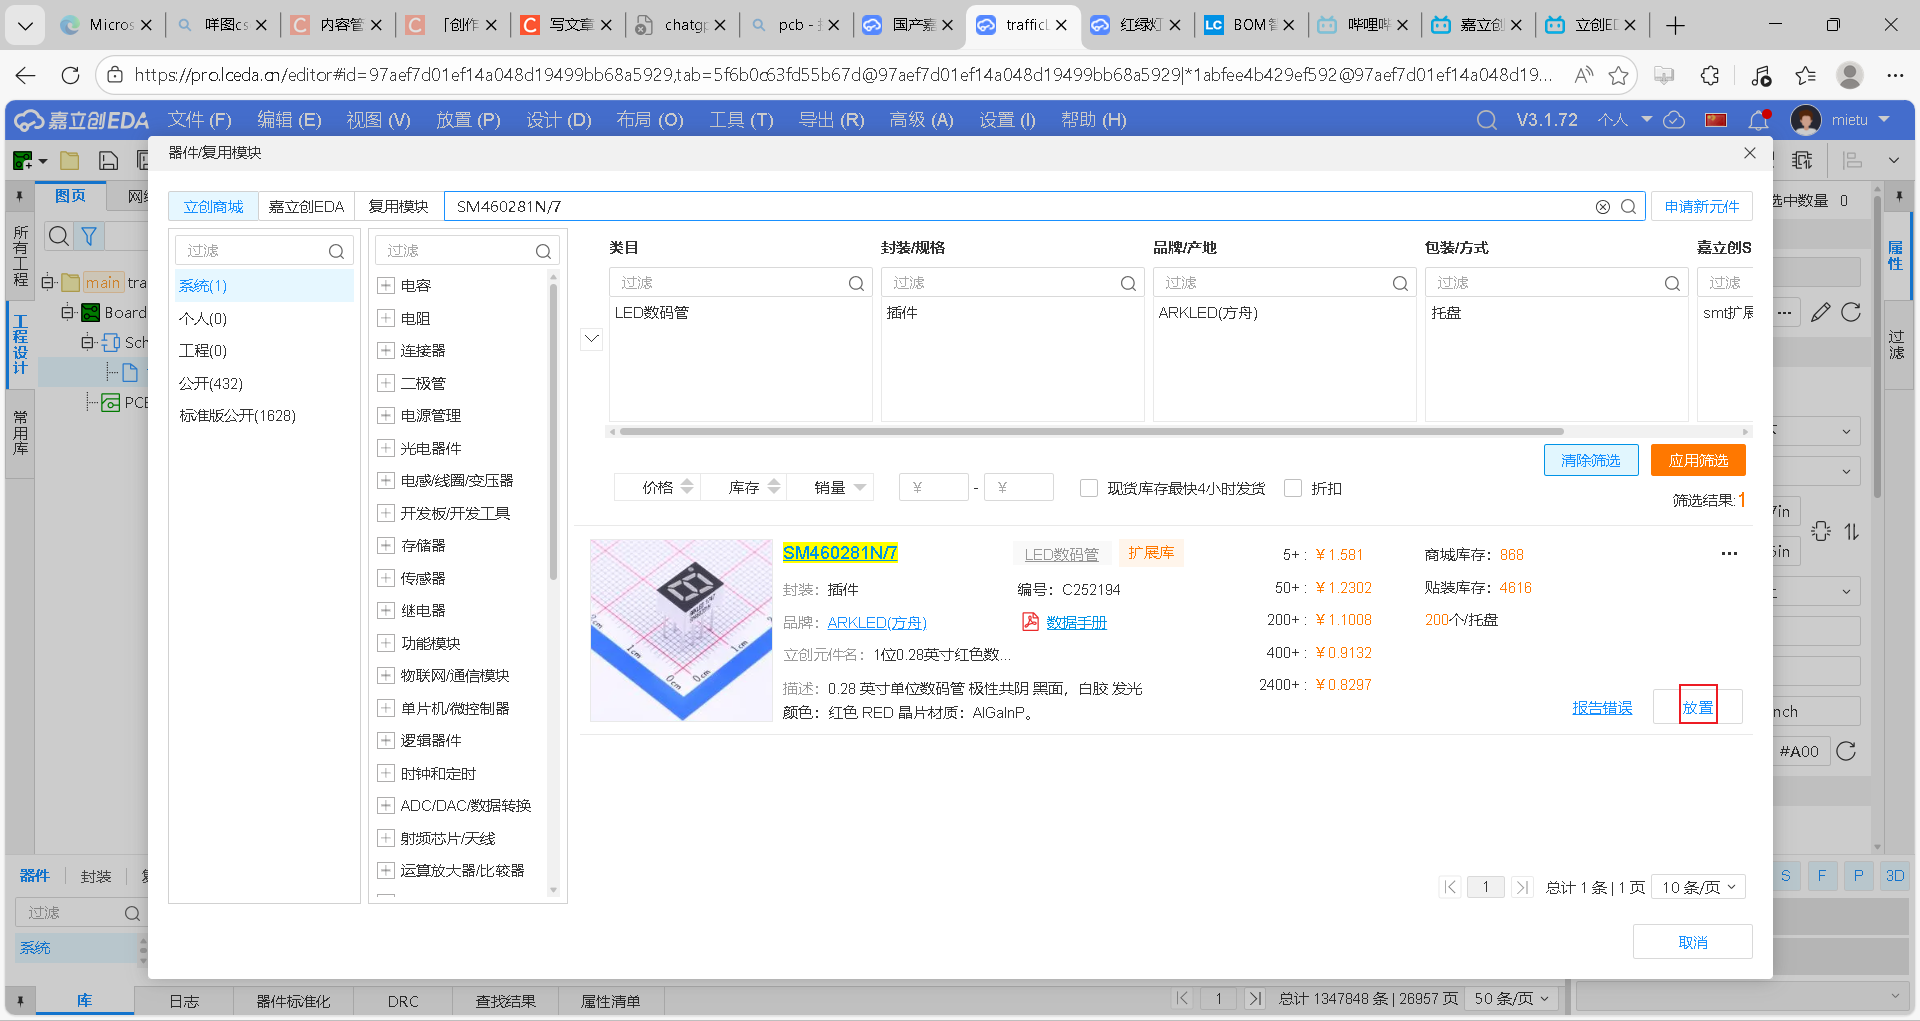Check the 折扣 discount checkbox

[1293, 488]
